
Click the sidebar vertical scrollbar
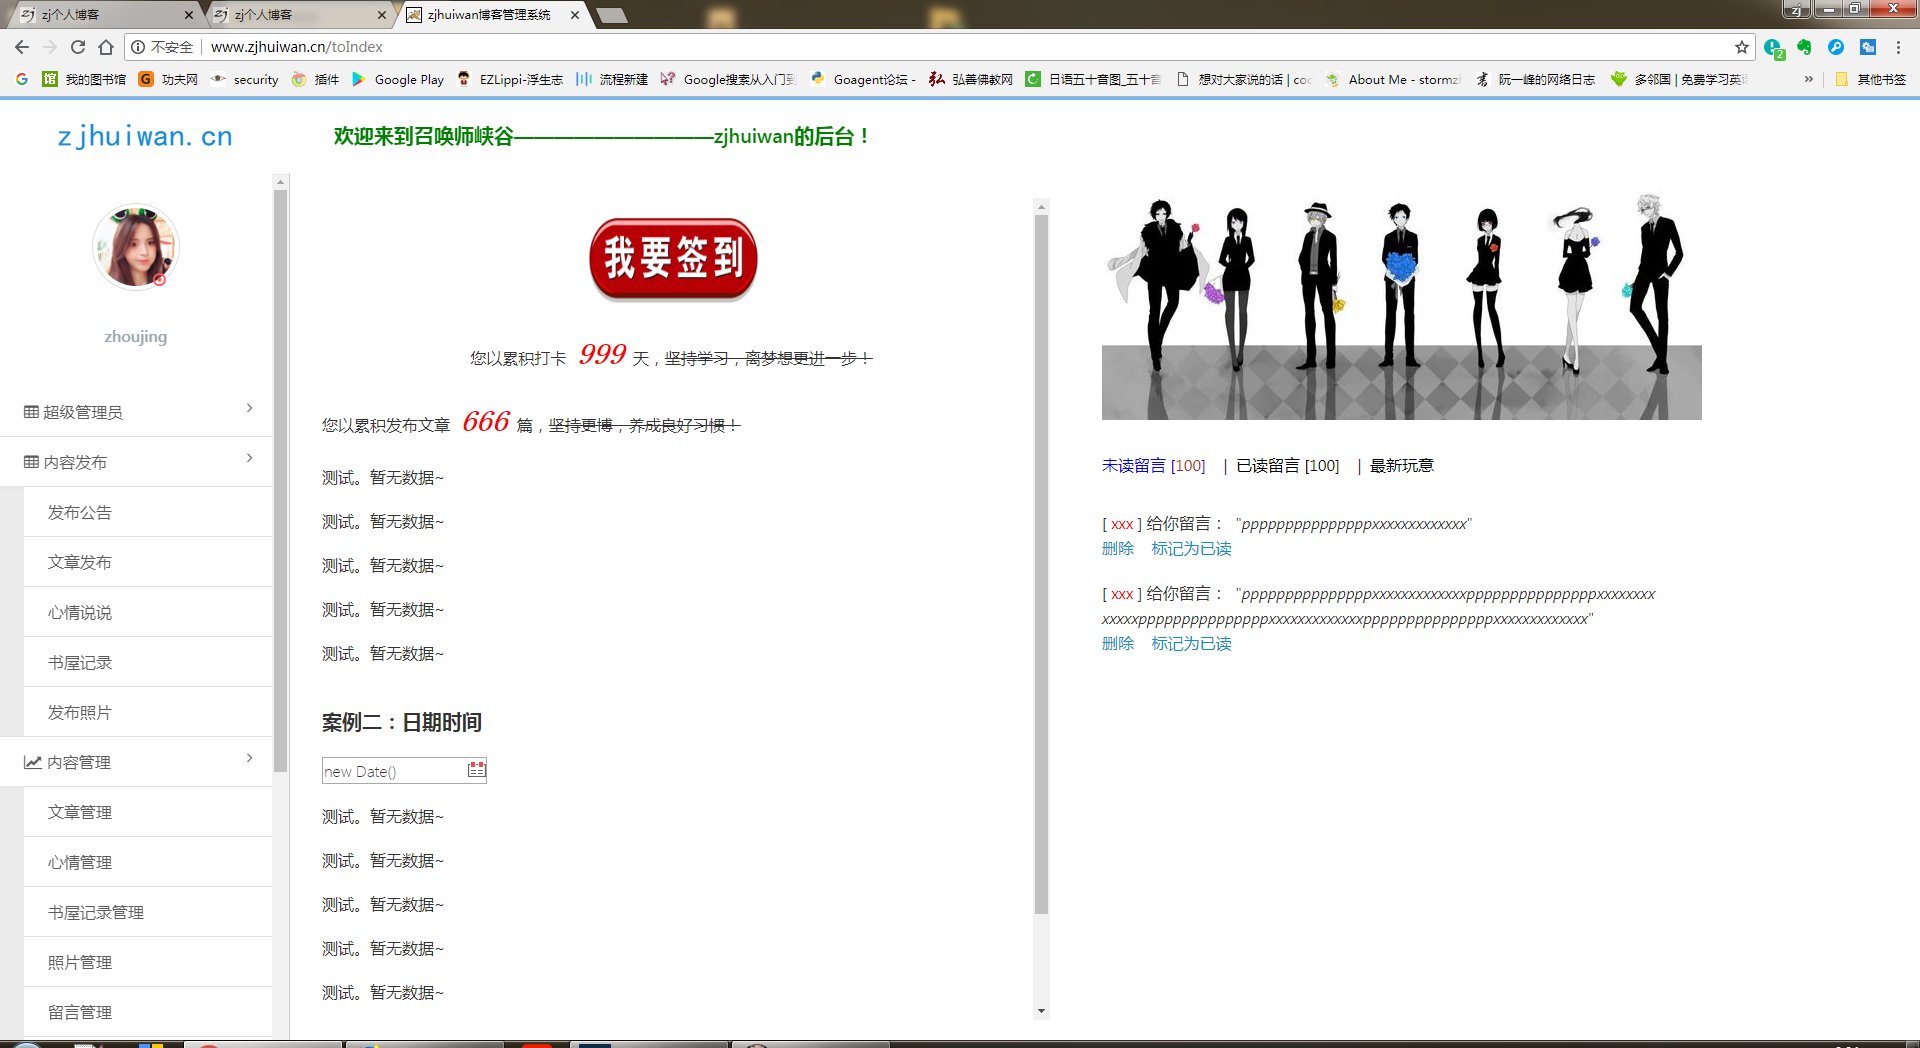pyautogui.click(x=281, y=480)
